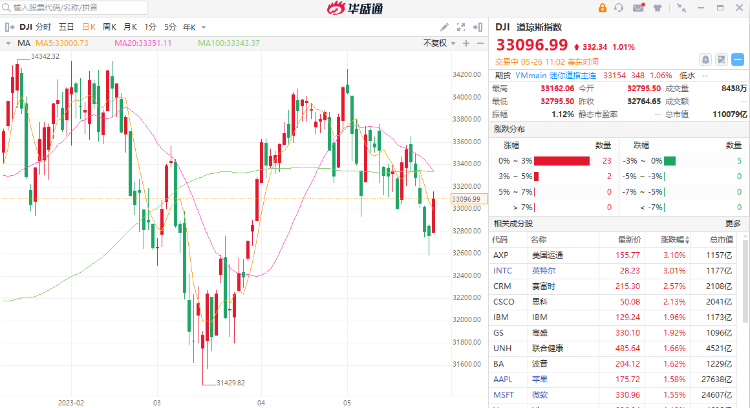Open the notes icon beside the bell

tap(721, 59)
